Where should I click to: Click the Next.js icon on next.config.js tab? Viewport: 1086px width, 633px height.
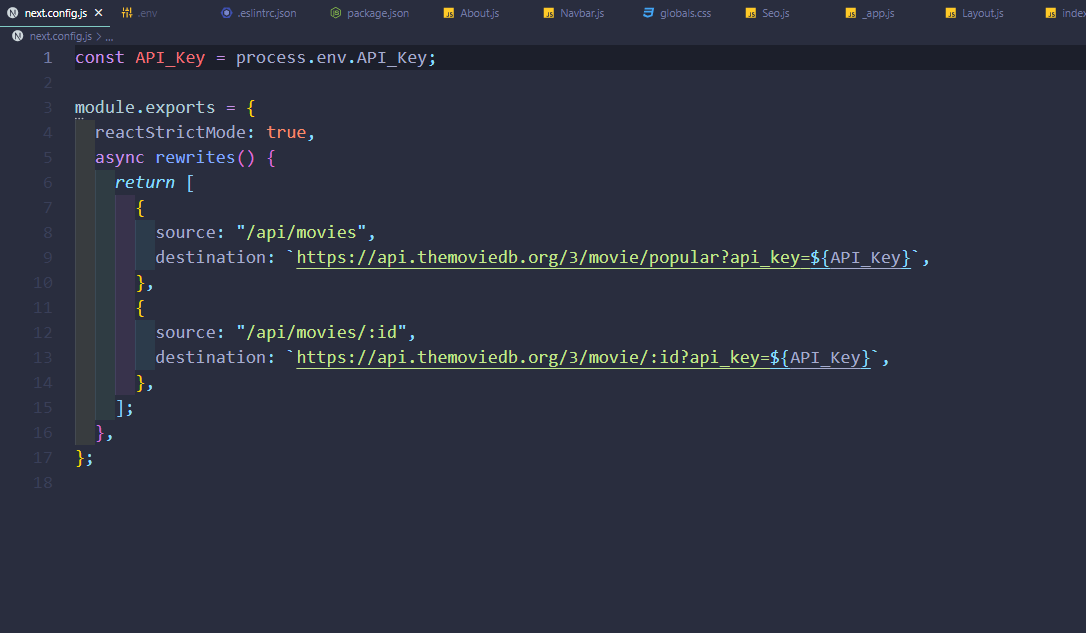pos(12,13)
